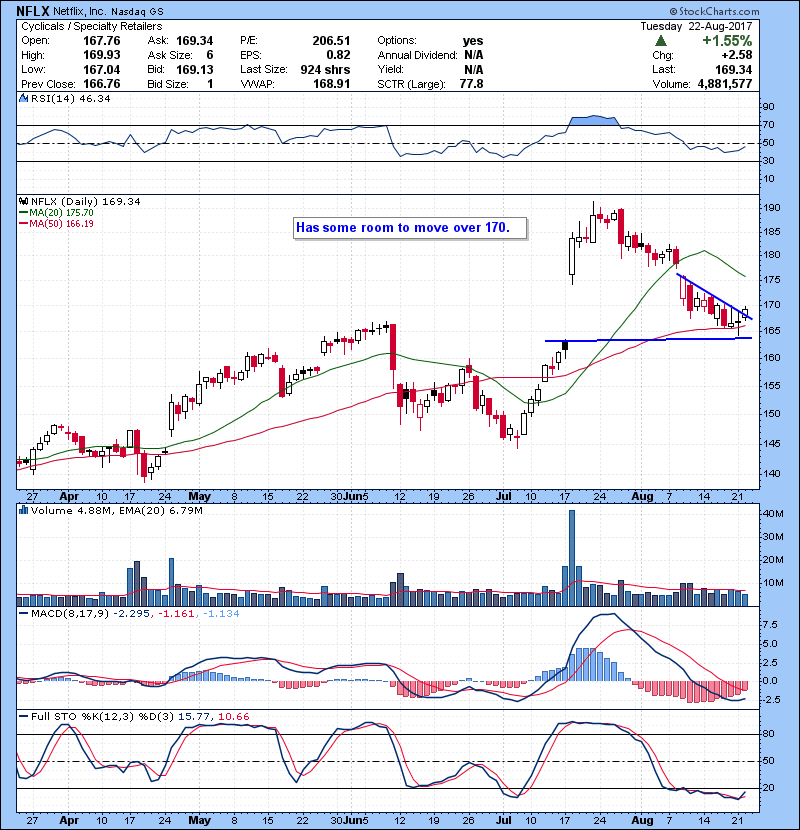Click the Yield N/A value
Screen dimensions: 800x830
[x=474, y=69]
